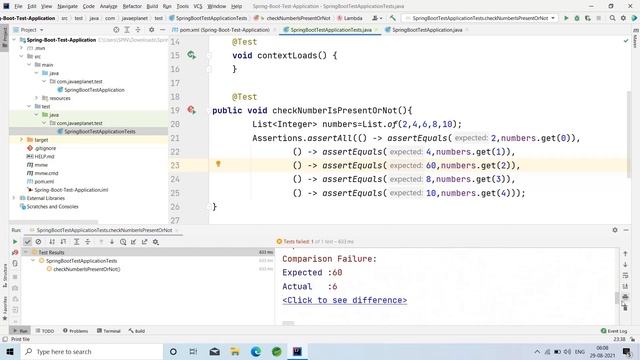The width and height of the screenshot is (640, 360).
Task: Open Project panel options gear
Action: 151,30
